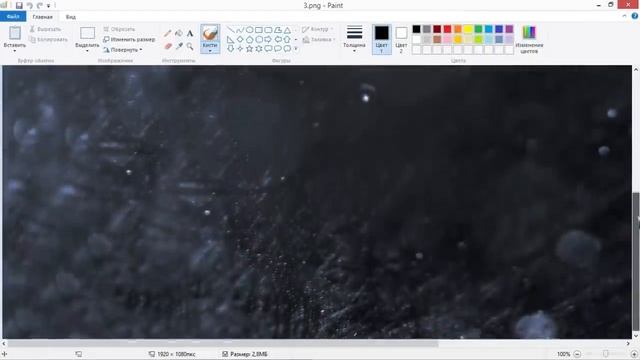Choose the Hexagon shape
The height and width of the screenshot is (360, 640).
tap(259, 40)
